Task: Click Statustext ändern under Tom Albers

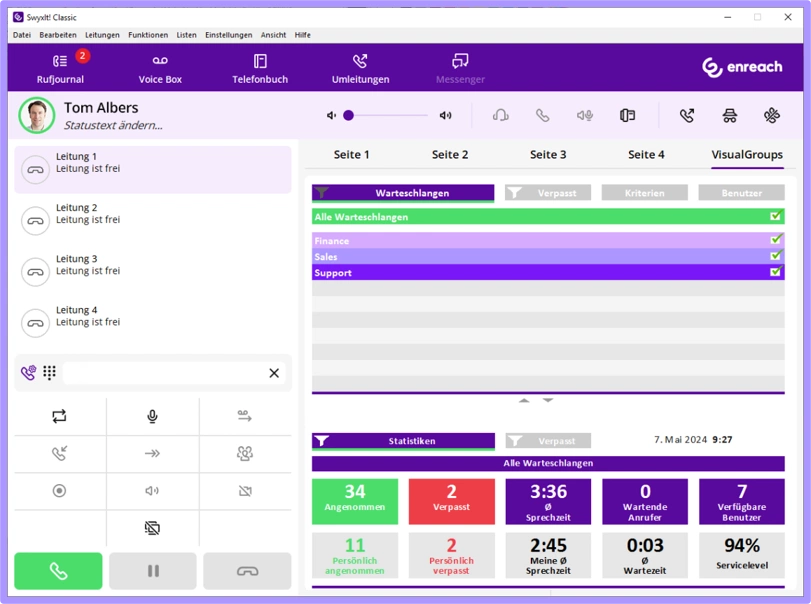Action: coord(113,126)
